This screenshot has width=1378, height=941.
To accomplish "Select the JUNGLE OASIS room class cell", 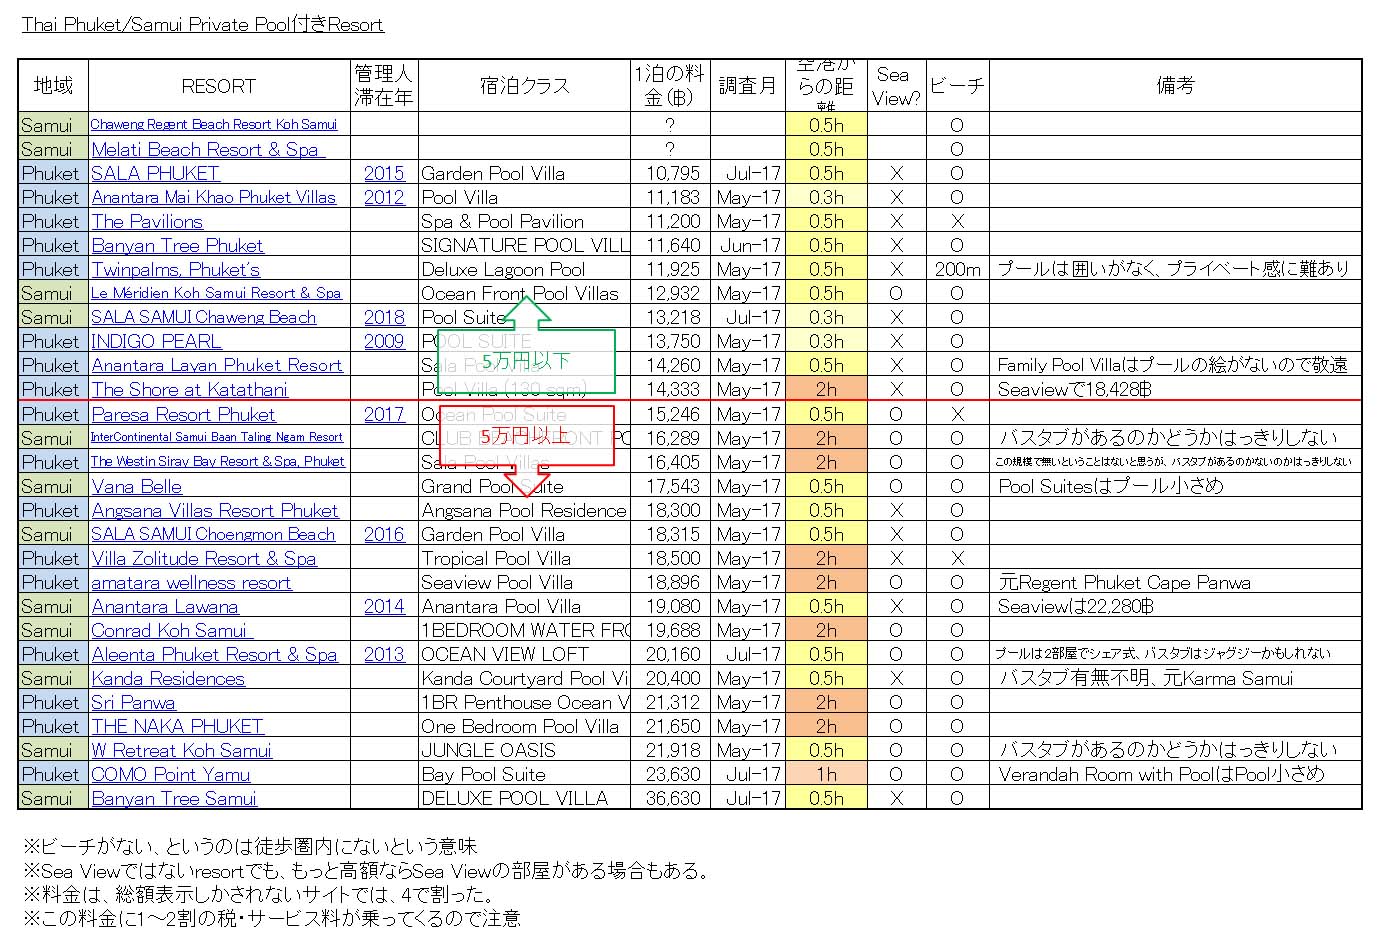I will pos(524,750).
